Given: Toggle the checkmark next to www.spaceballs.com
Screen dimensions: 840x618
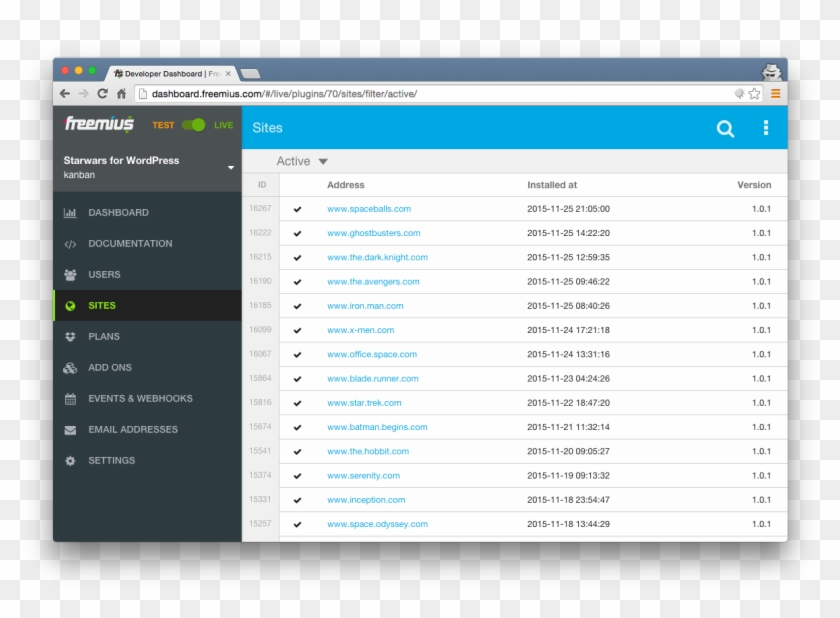Looking at the screenshot, I should [297, 209].
